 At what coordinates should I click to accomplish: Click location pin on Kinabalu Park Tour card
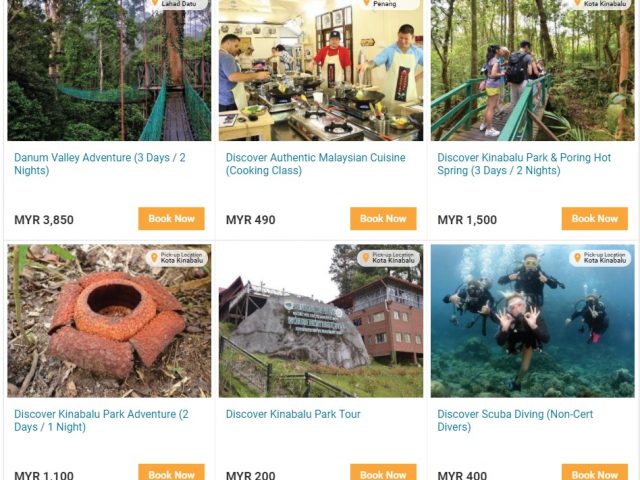pyautogui.click(x=366, y=258)
